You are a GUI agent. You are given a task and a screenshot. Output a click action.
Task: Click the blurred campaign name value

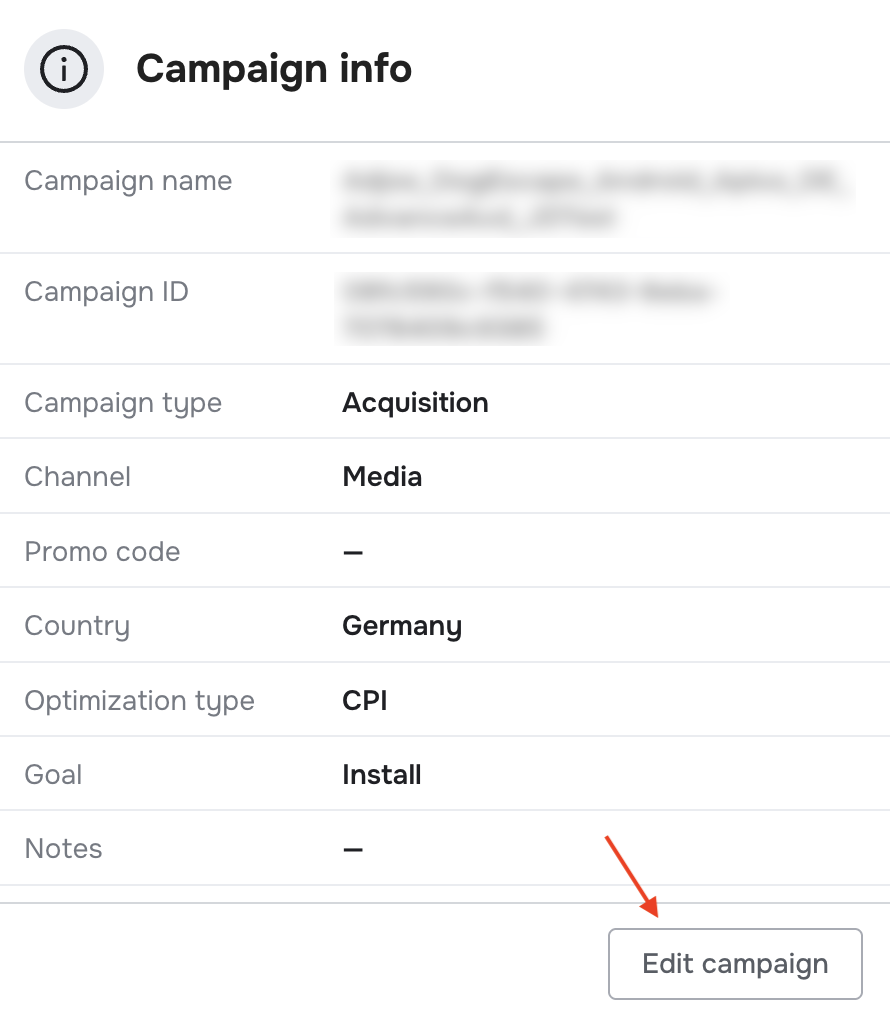click(x=594, y=198)
